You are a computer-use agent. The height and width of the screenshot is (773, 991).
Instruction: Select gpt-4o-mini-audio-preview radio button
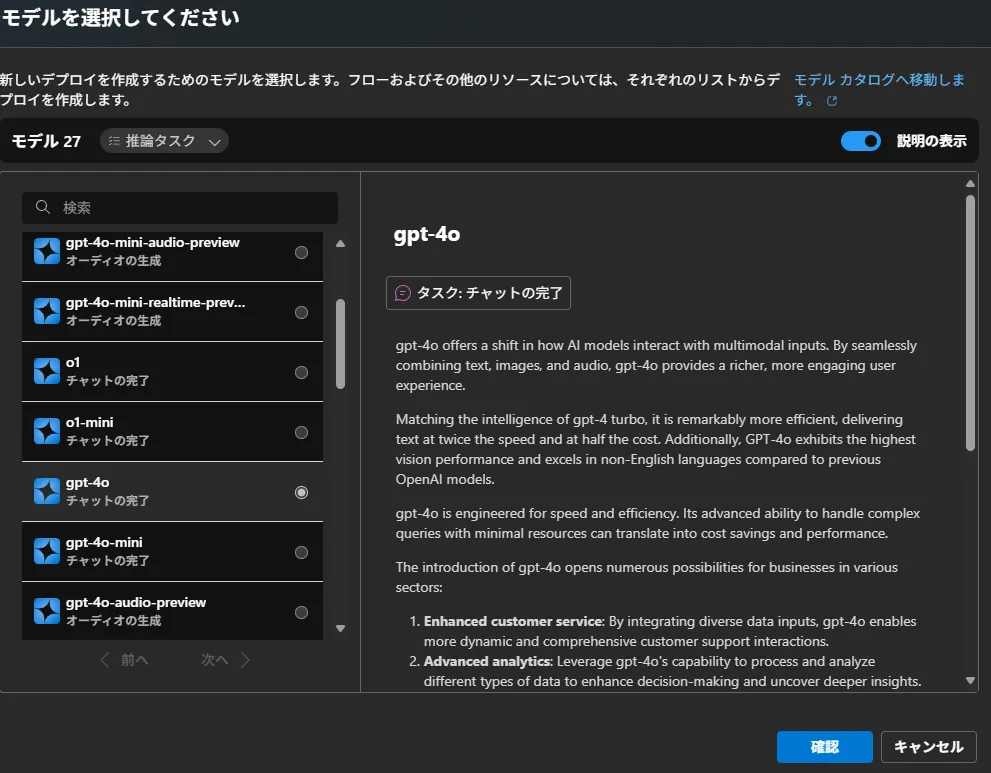click(301, 253)
